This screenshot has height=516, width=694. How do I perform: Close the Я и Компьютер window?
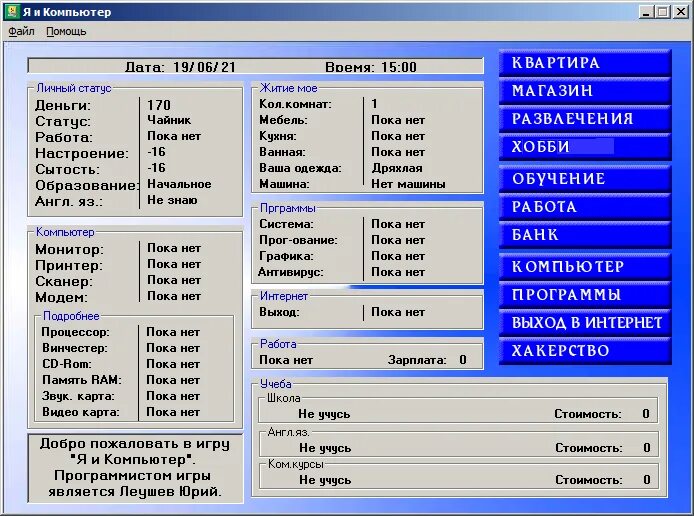681,12
